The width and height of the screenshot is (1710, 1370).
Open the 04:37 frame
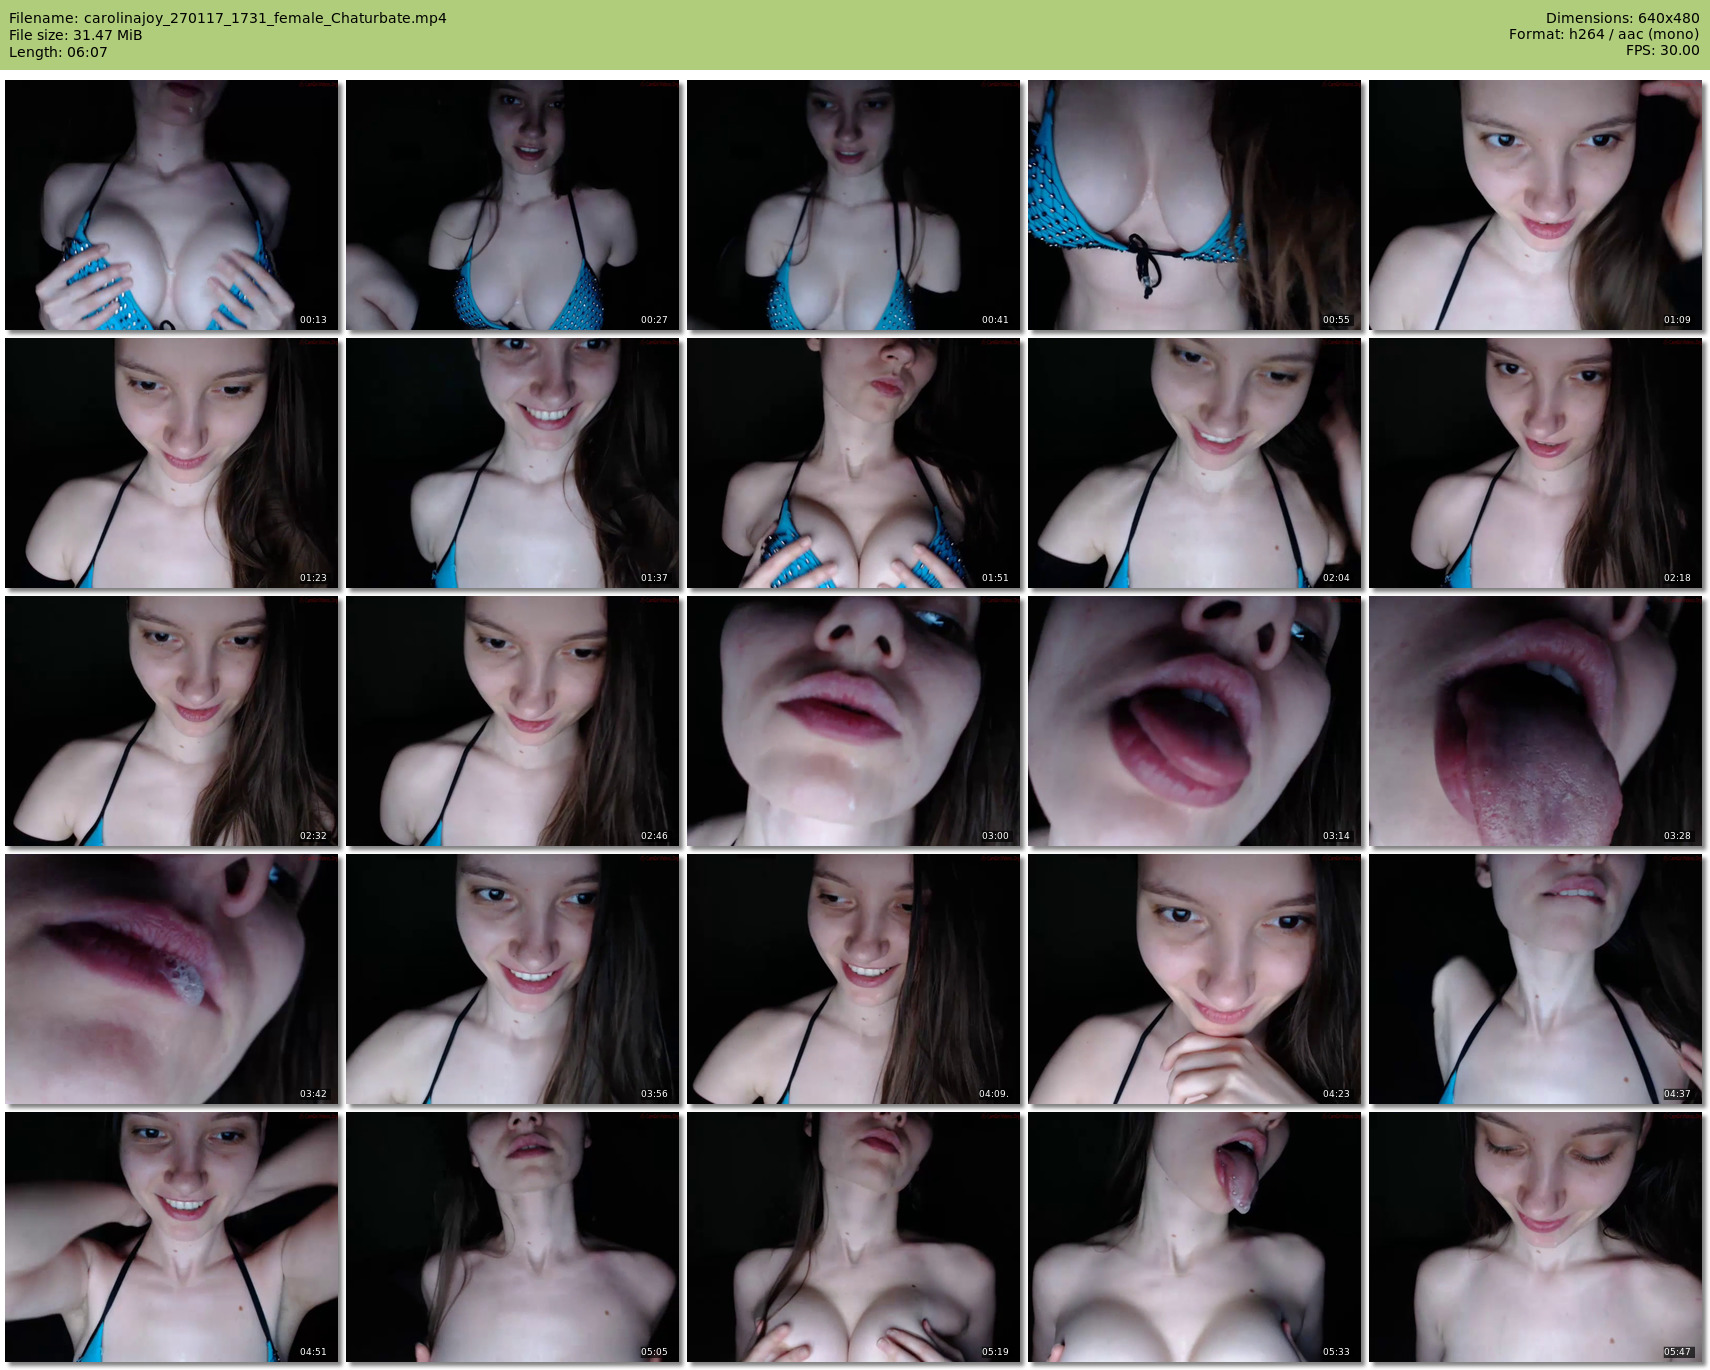(x=1536, y=979)
